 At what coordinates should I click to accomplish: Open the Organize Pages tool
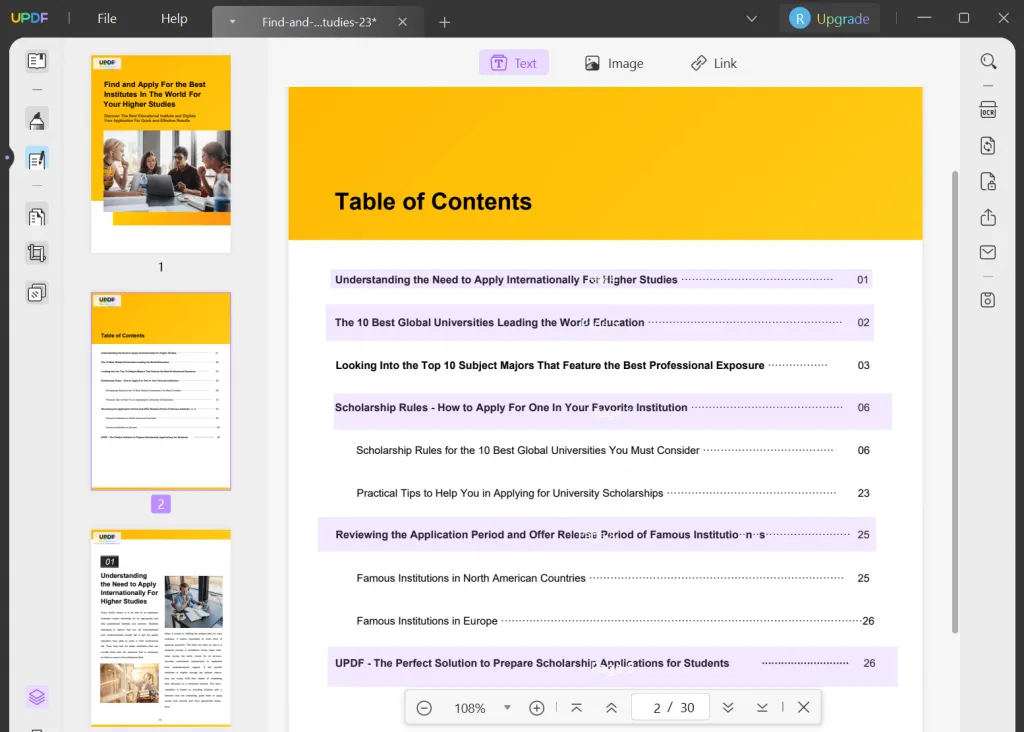37,217
